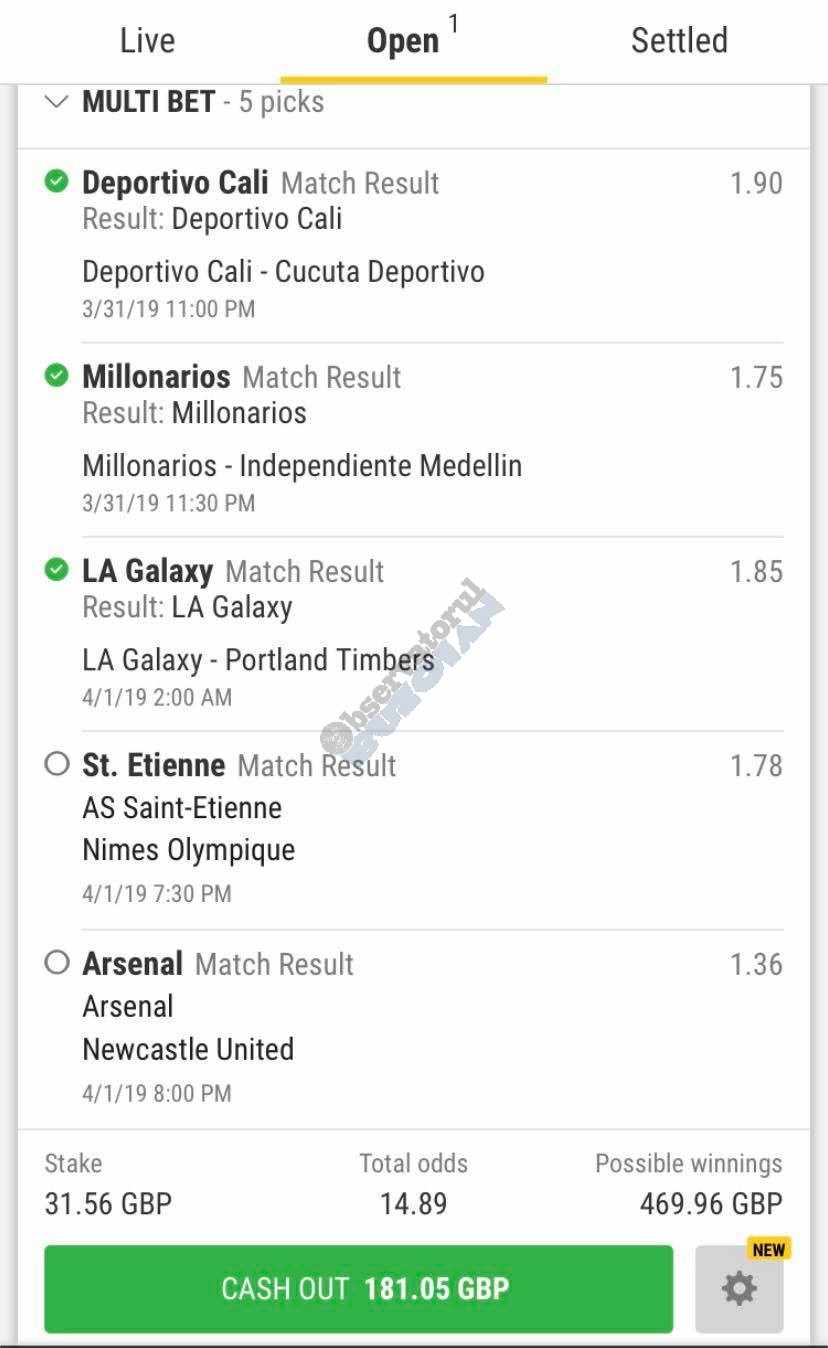Click pending circle next to St. Etienne

click(57, 765)
